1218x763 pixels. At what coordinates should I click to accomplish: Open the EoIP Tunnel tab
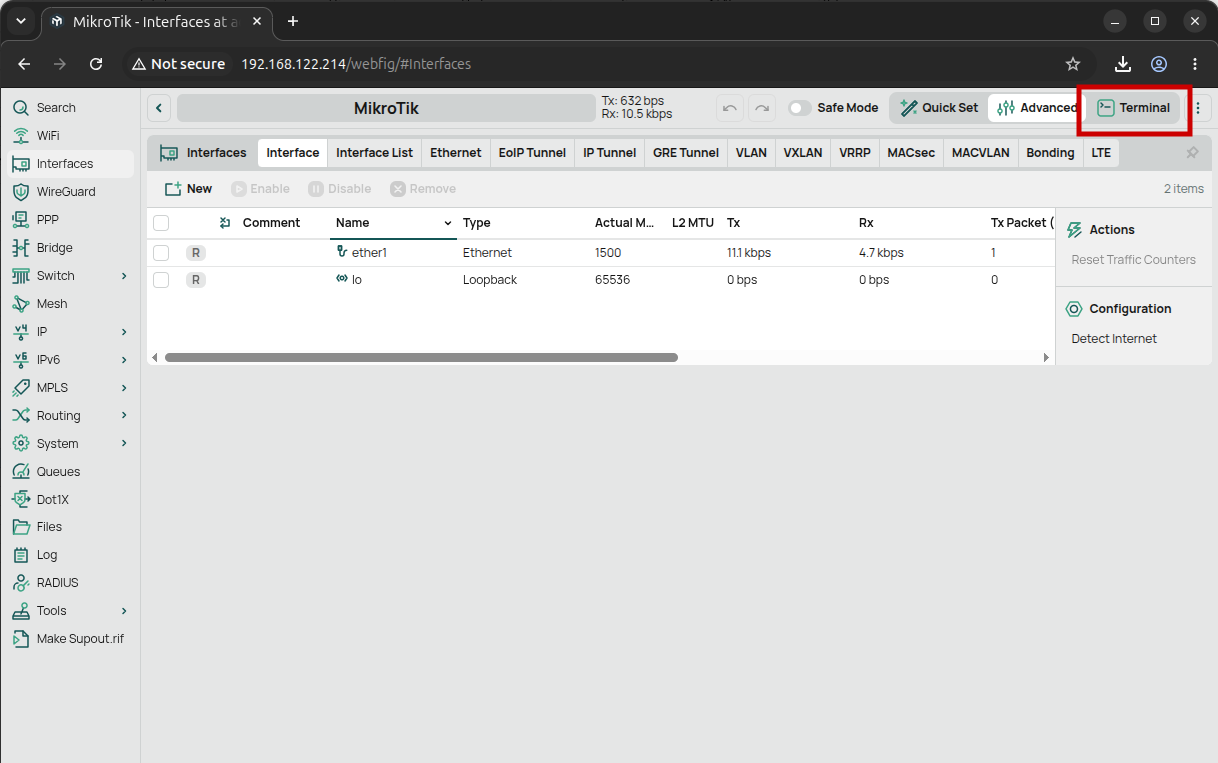[532, 153]
